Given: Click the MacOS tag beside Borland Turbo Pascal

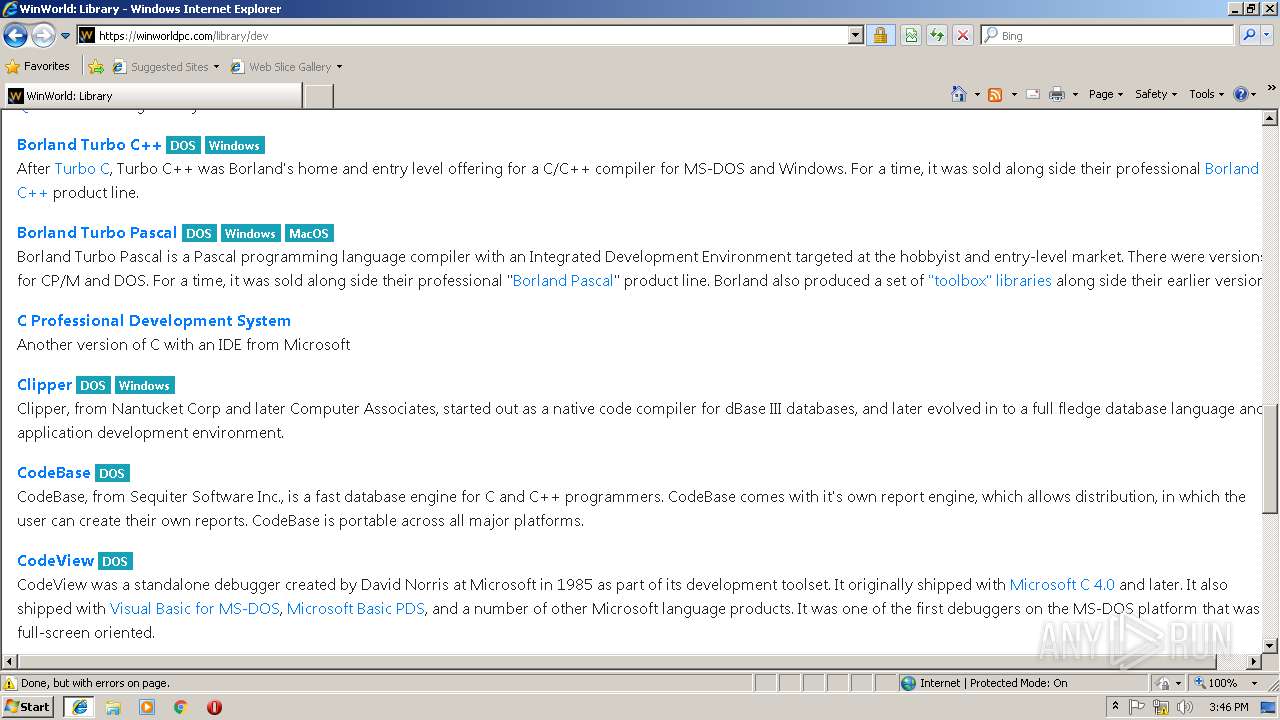Looking at the screenshot, I should pos(308,233).
